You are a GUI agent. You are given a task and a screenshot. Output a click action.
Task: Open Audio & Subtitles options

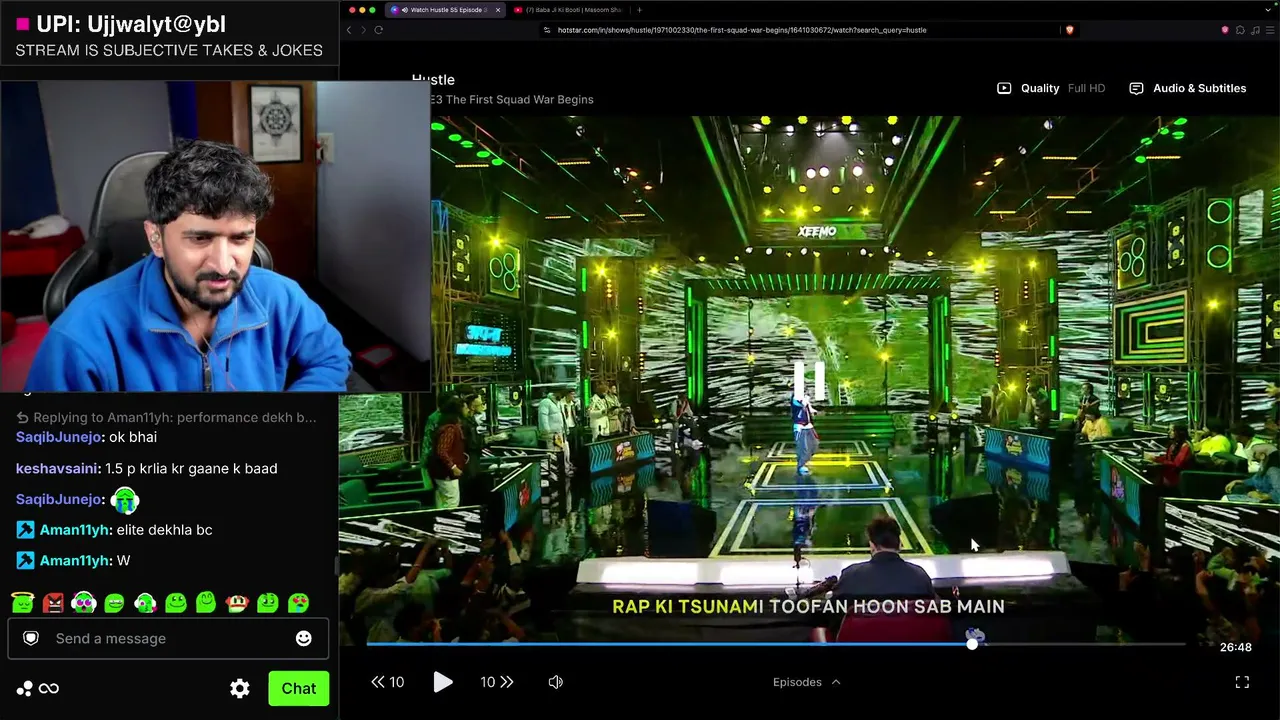tap(1188, 88)
